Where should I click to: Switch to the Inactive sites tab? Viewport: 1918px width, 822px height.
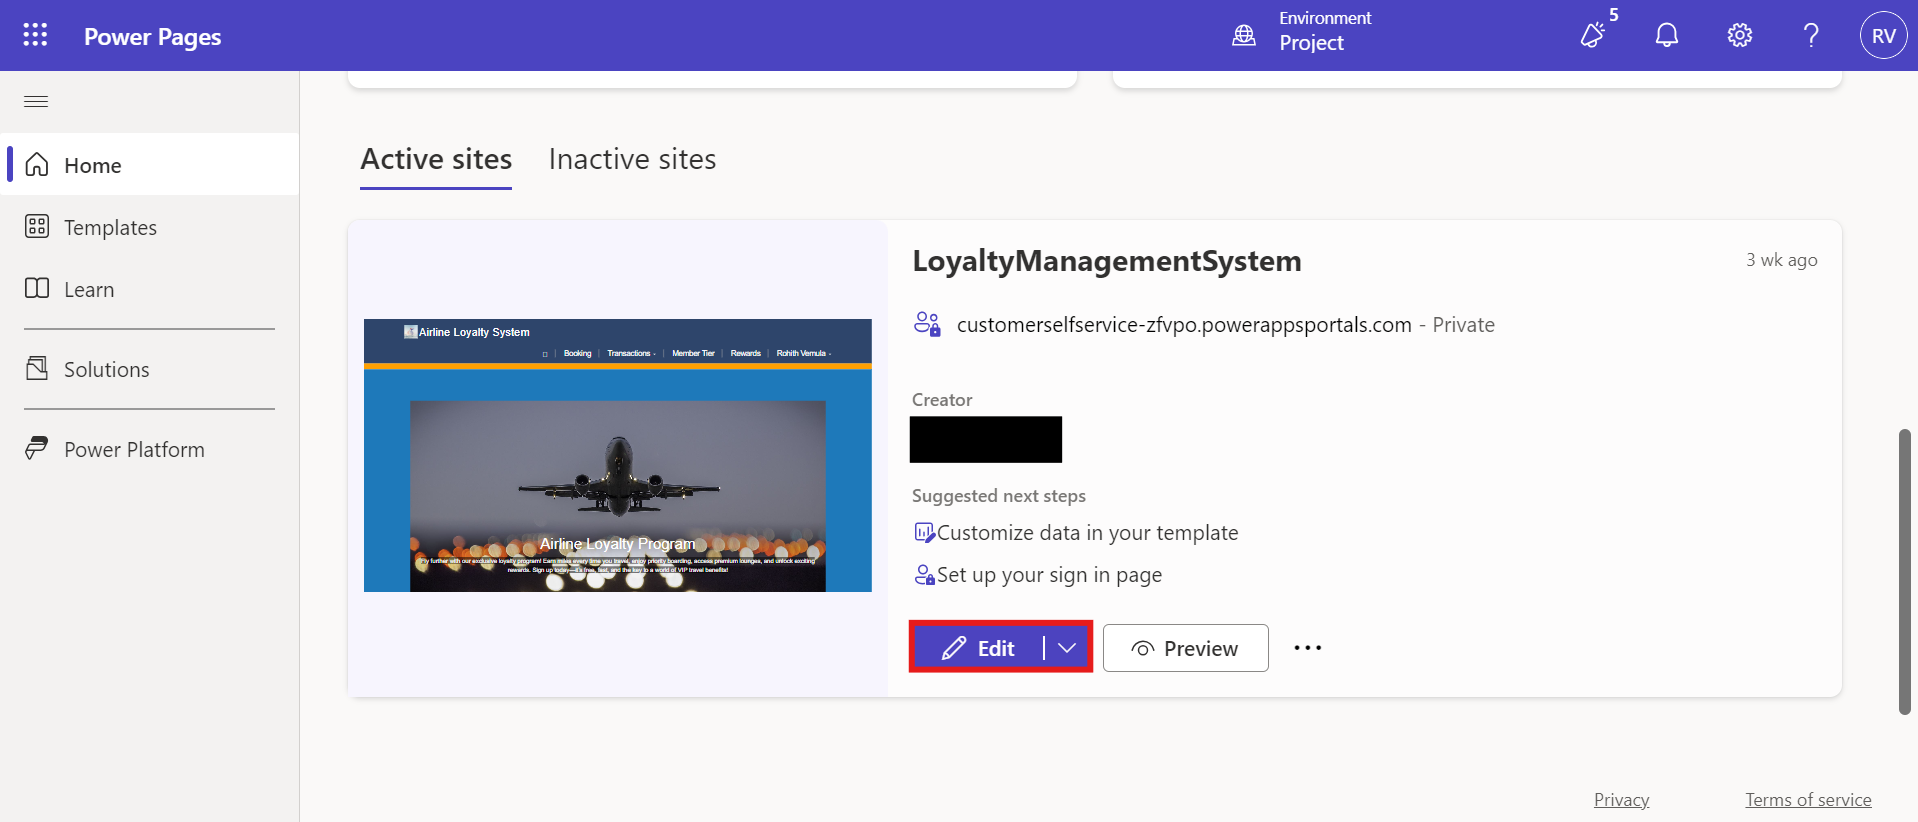pyautogui.click(x=632, y=160)
